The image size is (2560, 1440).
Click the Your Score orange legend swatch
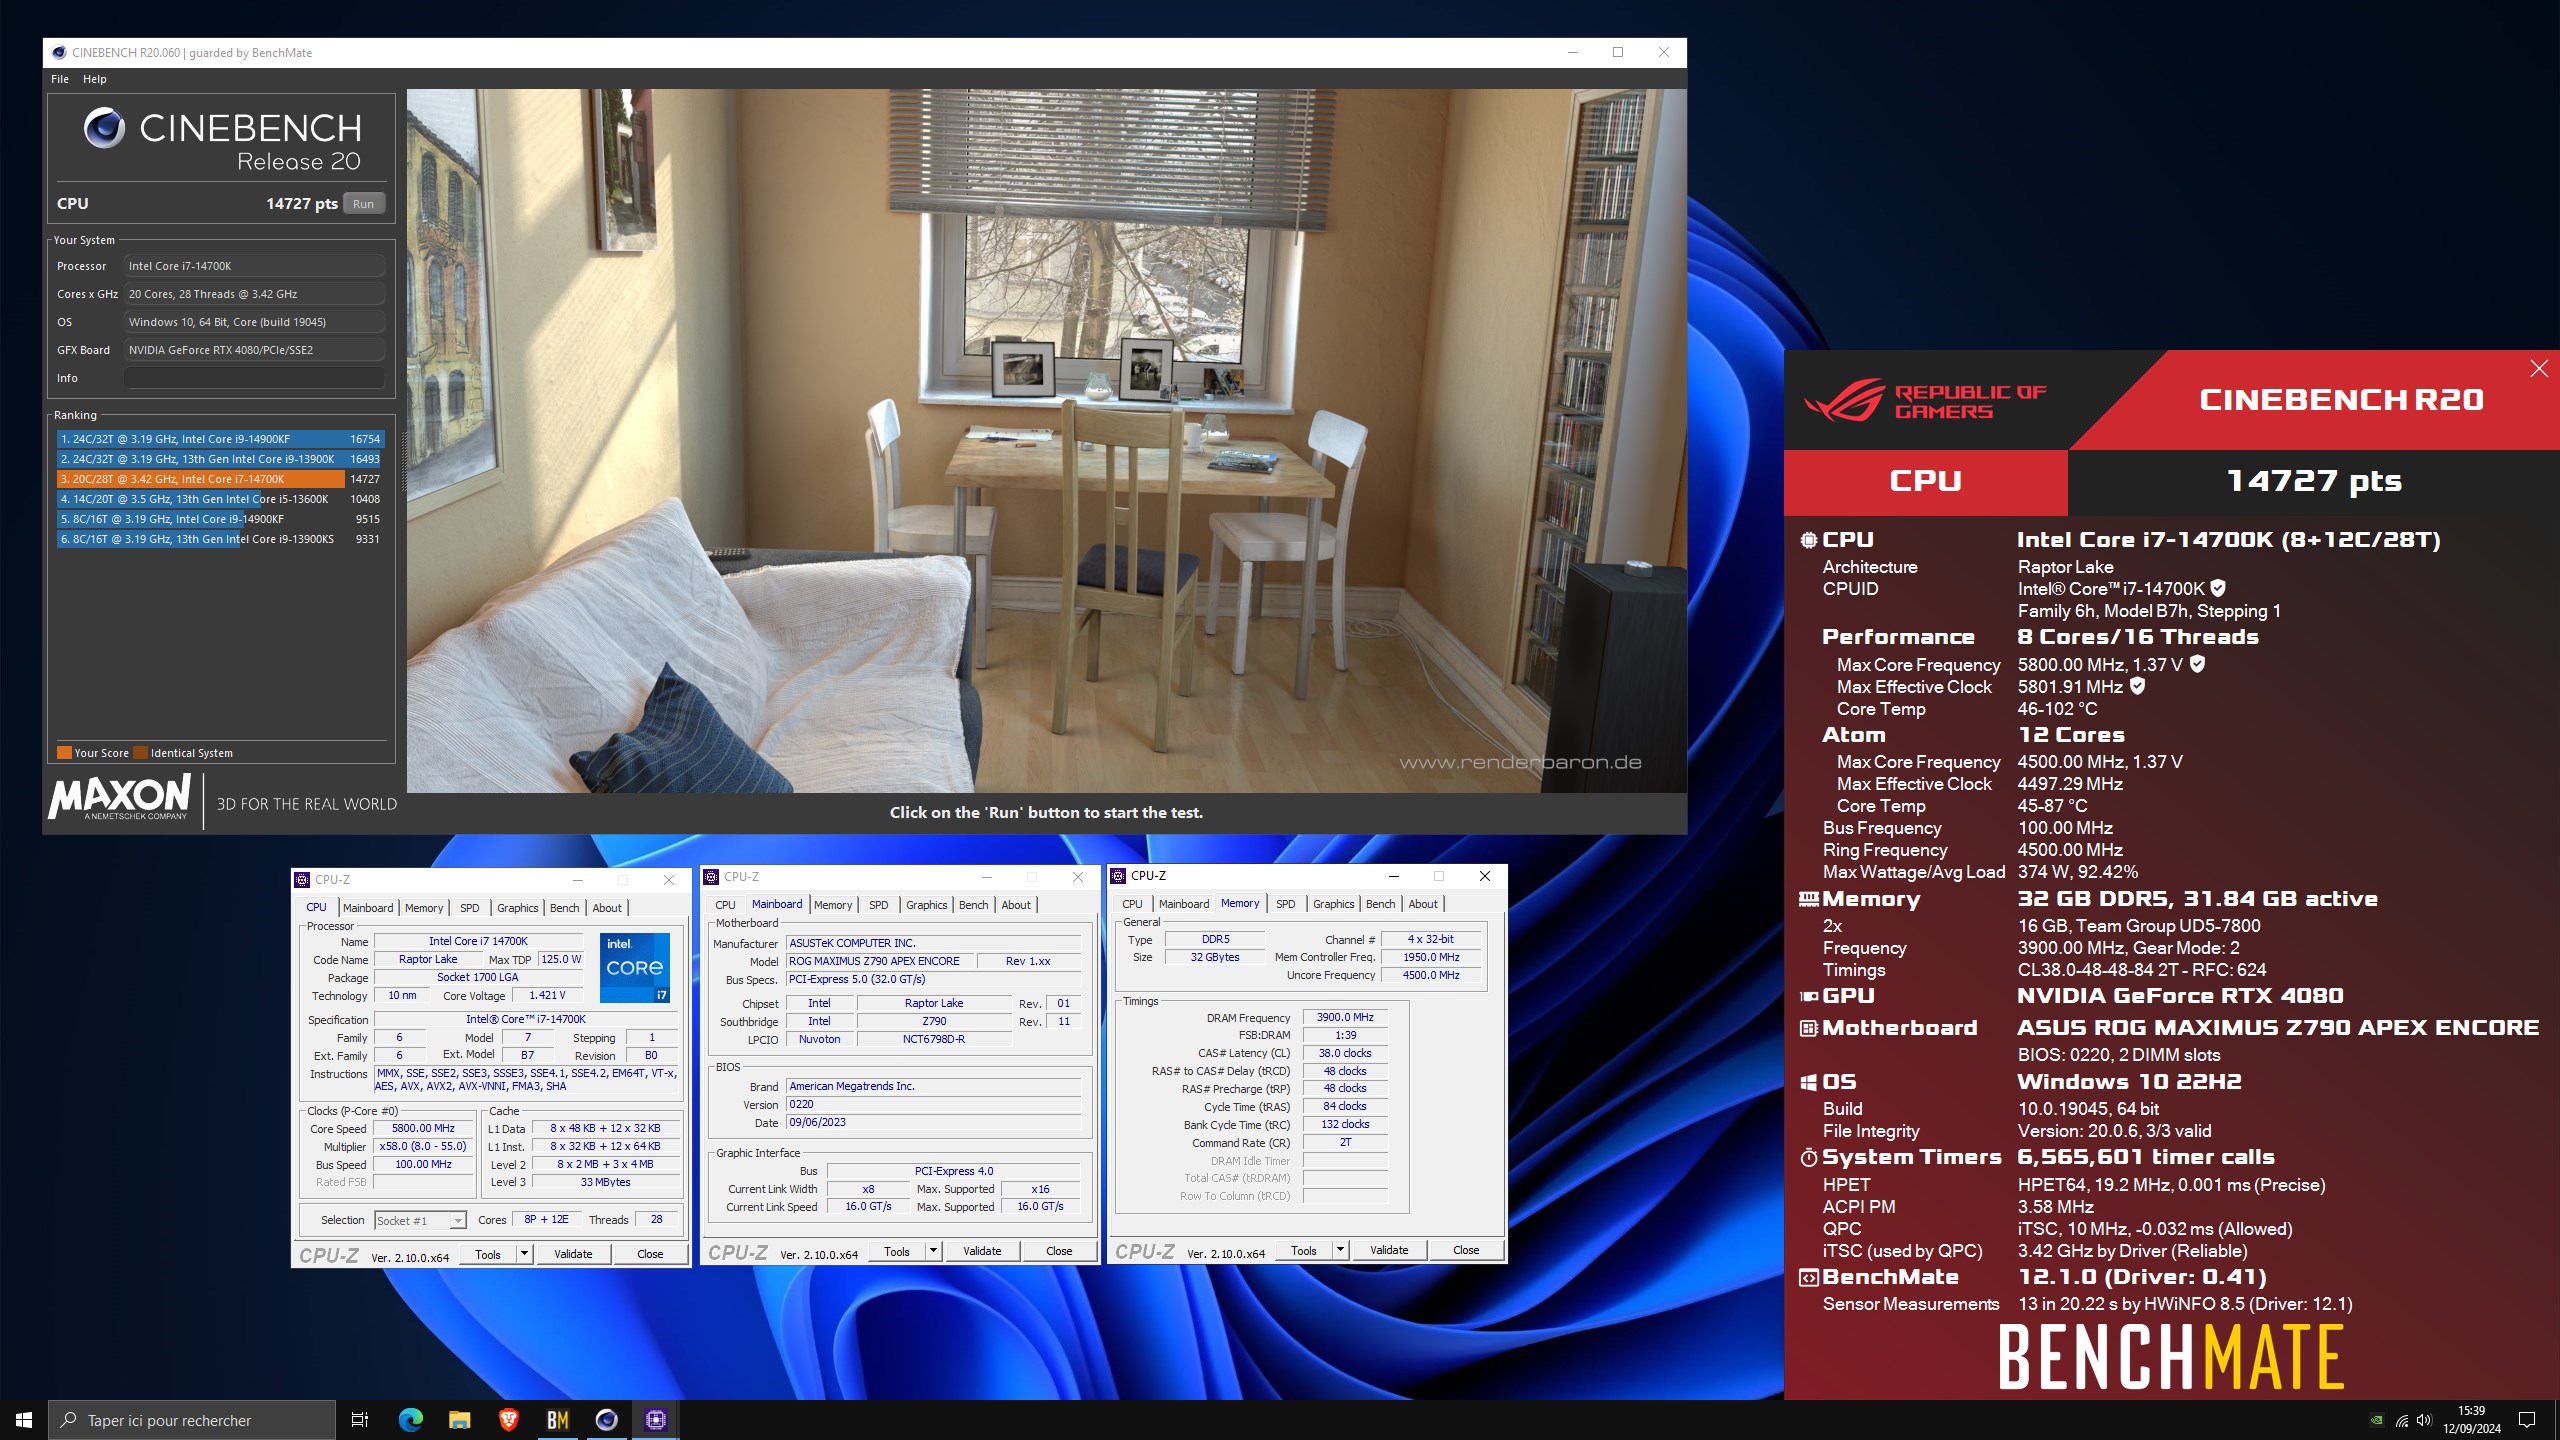64,753
